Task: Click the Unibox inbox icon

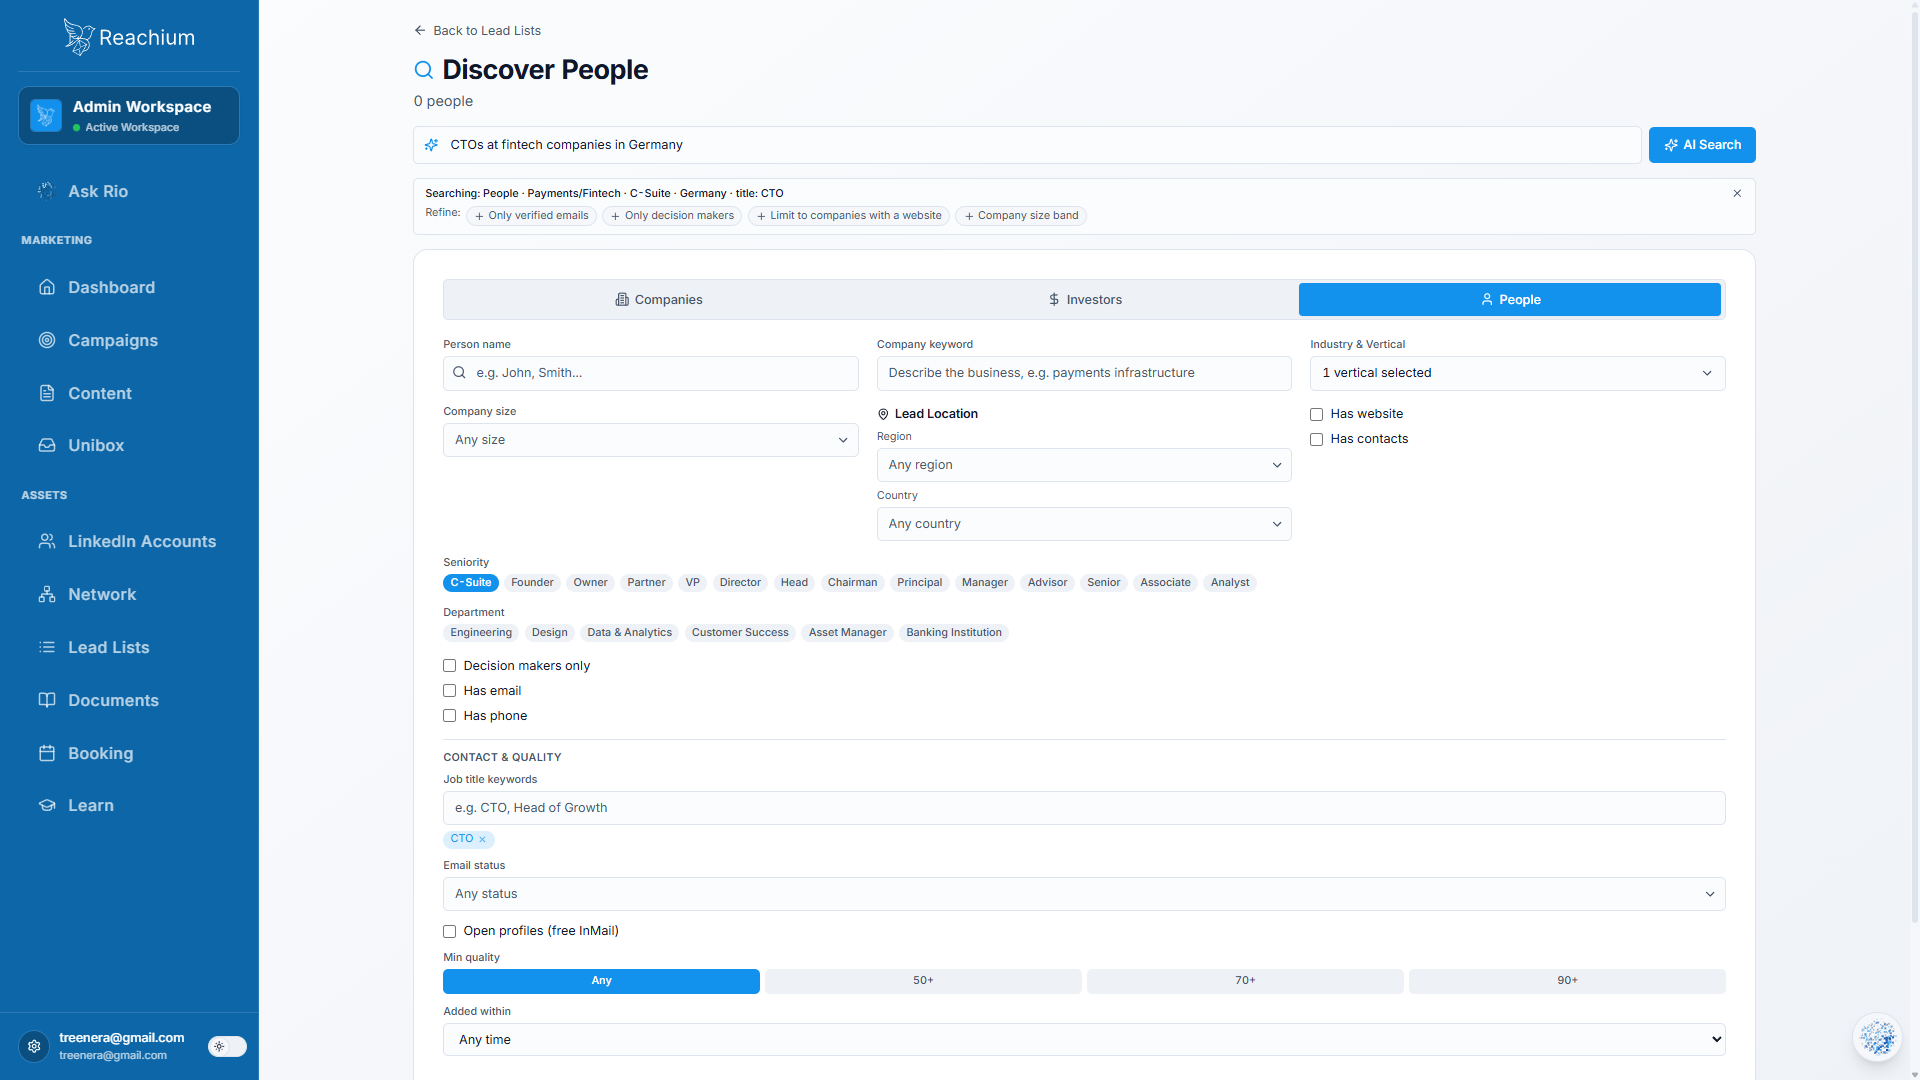Action: point(47,446)
